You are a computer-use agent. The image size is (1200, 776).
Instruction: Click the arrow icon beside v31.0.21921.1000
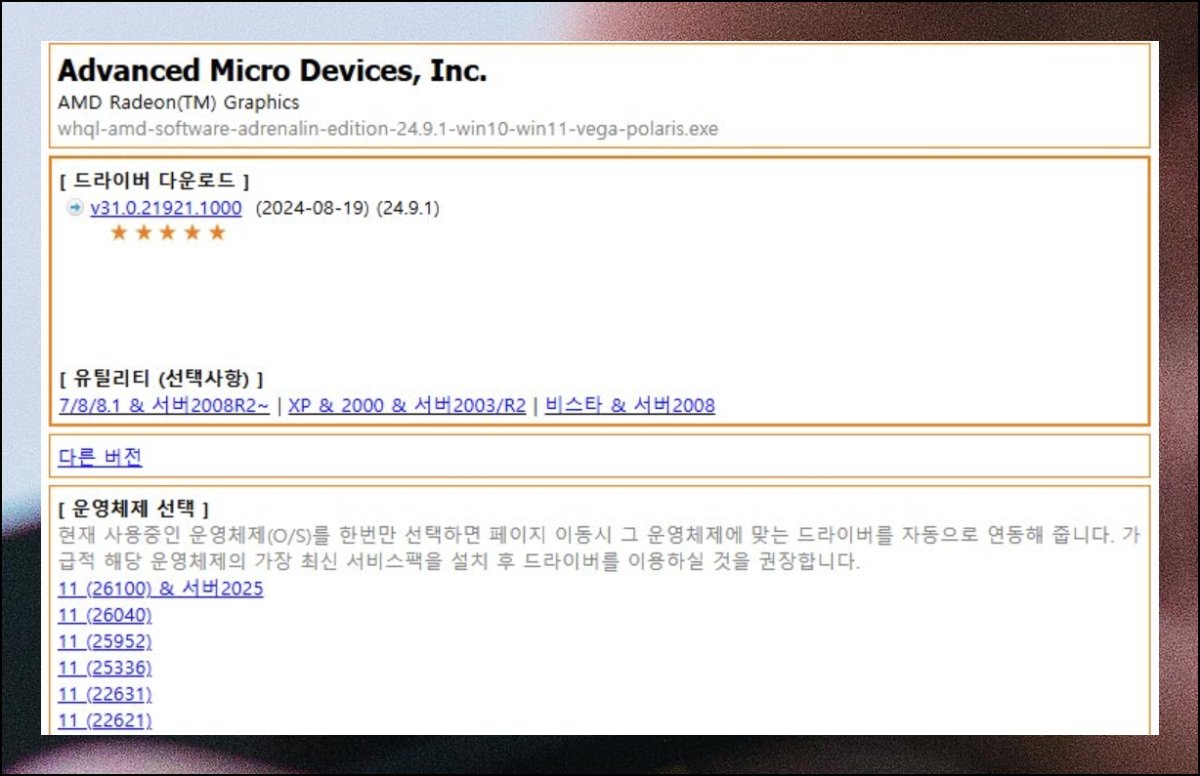[75, 208]
